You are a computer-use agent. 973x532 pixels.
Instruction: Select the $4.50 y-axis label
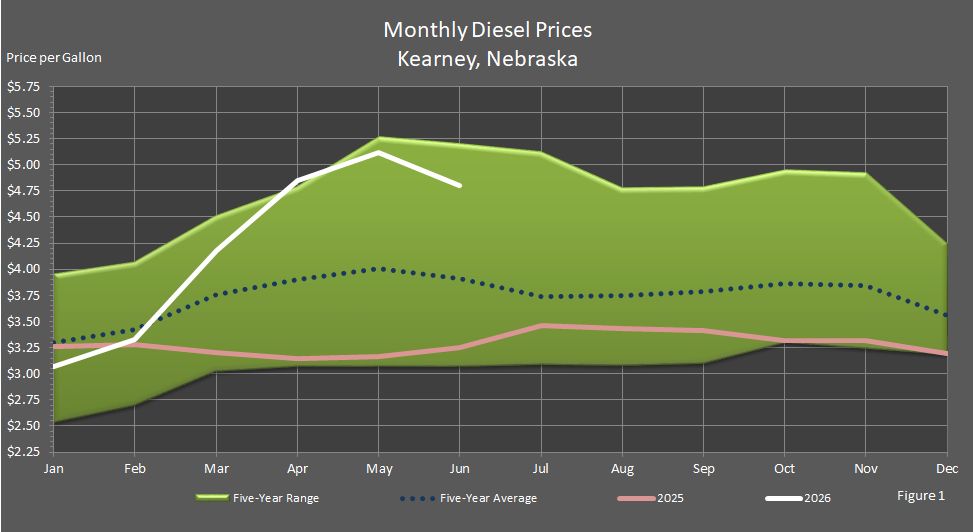[24, 217]
